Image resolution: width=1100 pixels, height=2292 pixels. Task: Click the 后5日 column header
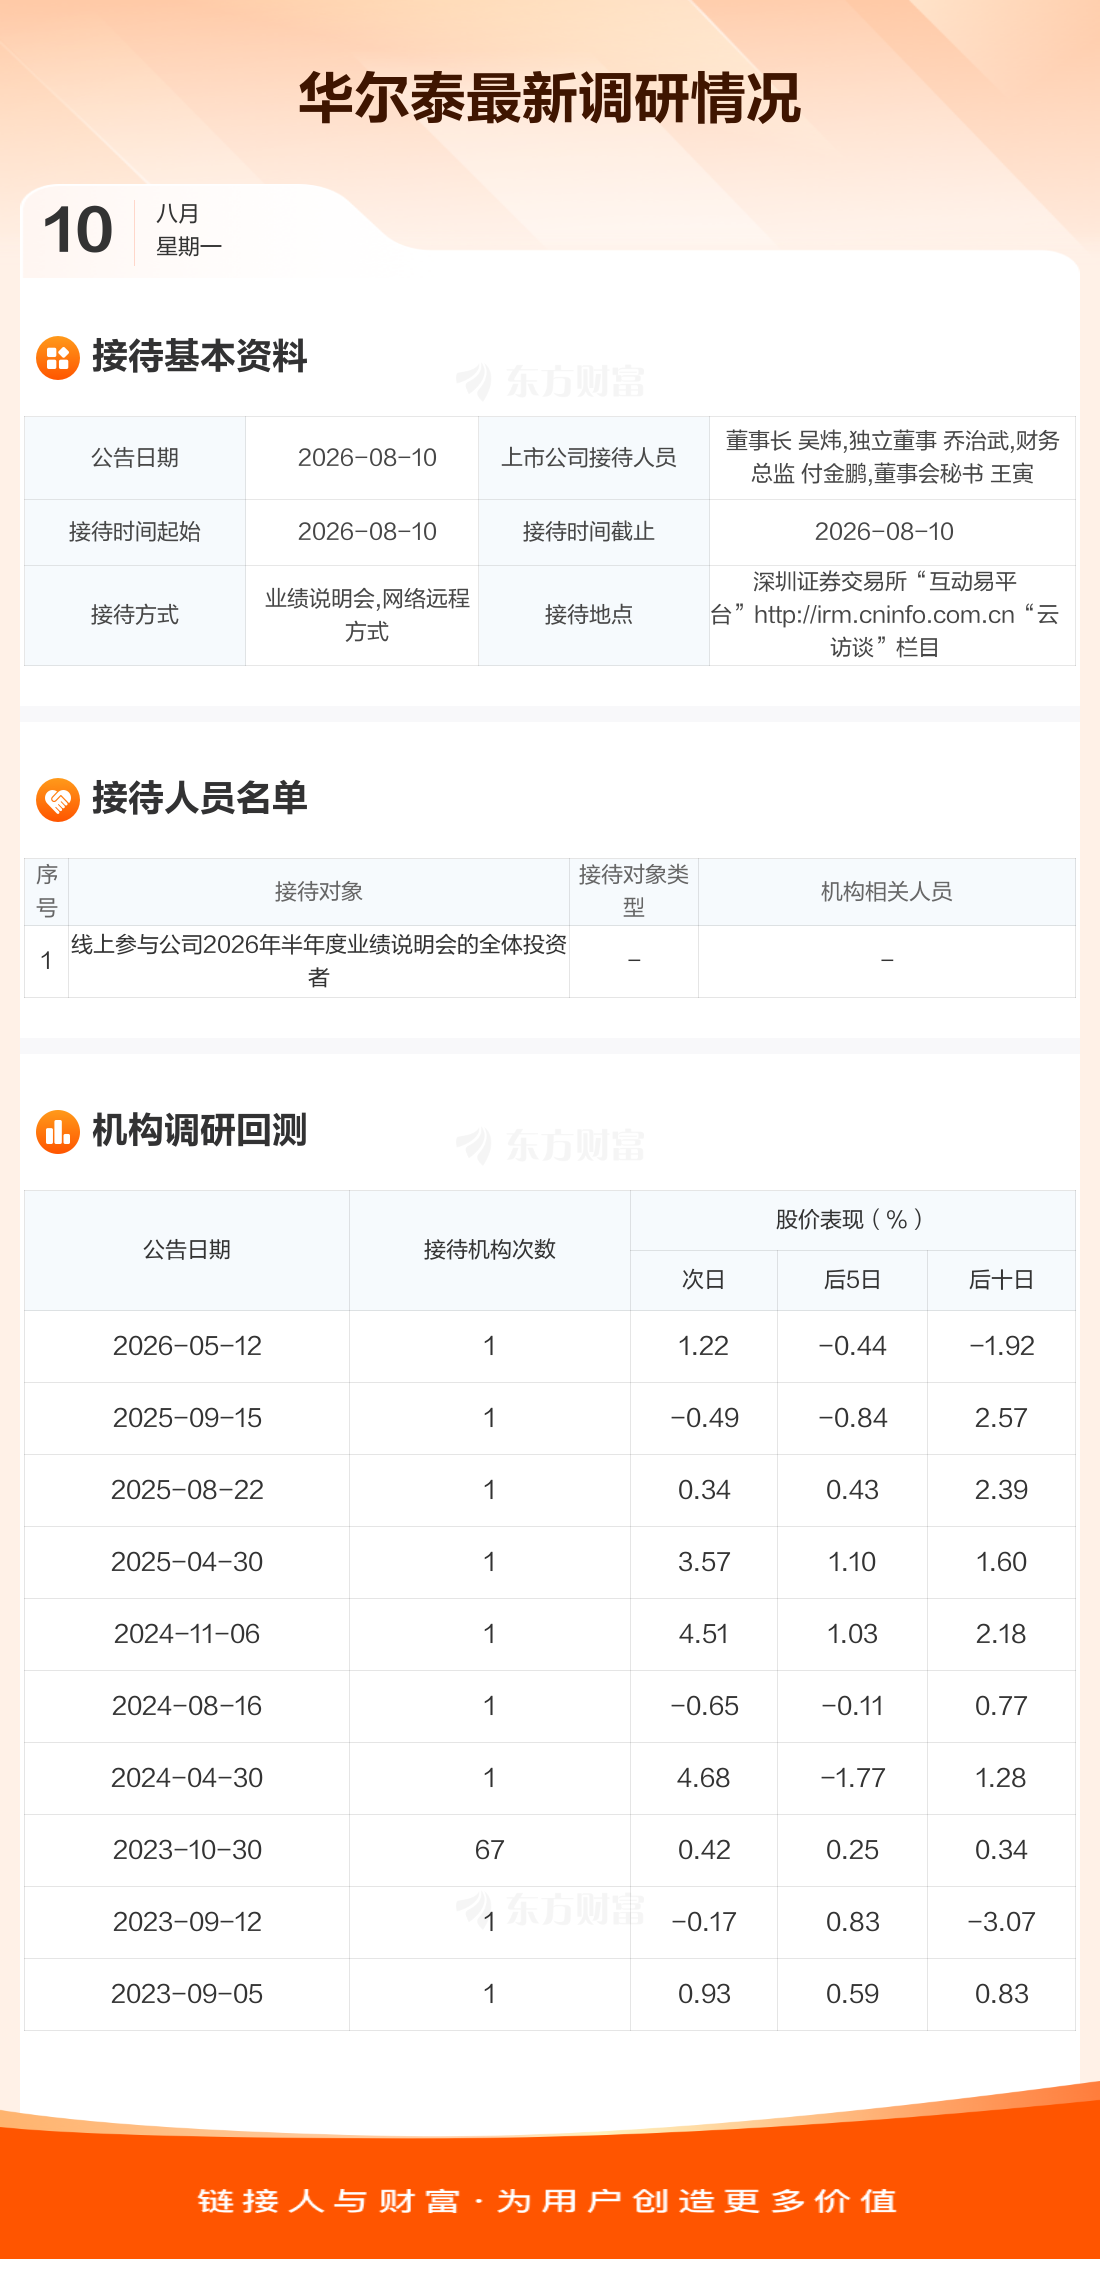tap(852, 1280)
